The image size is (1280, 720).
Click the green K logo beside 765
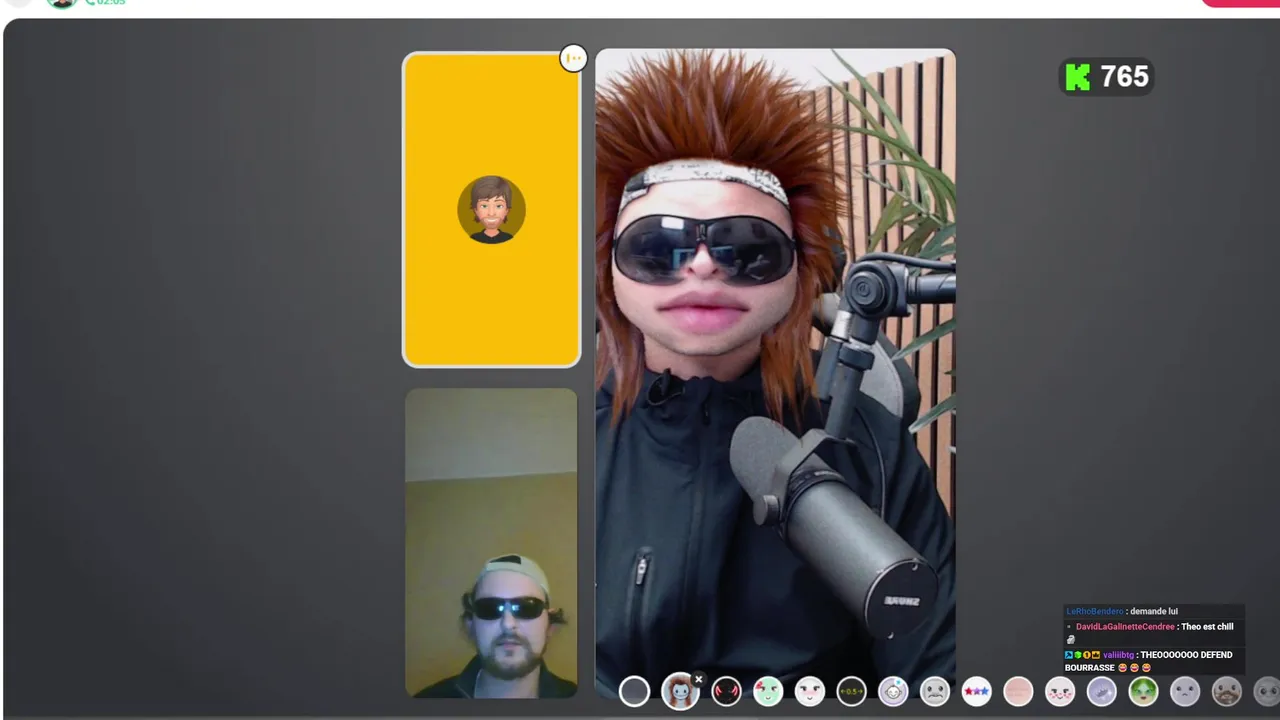click(1078, 77)
